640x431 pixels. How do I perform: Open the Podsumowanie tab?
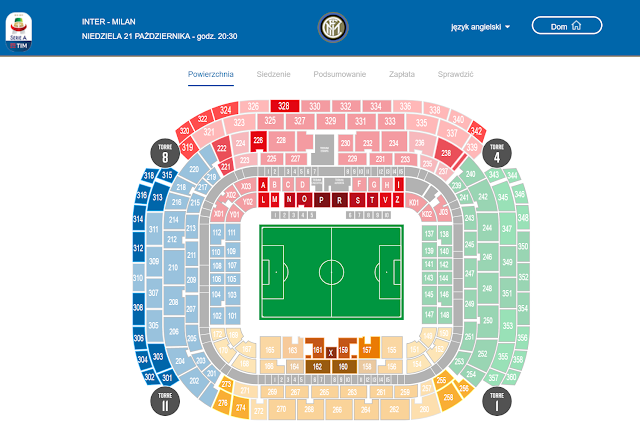pos(340,74)
